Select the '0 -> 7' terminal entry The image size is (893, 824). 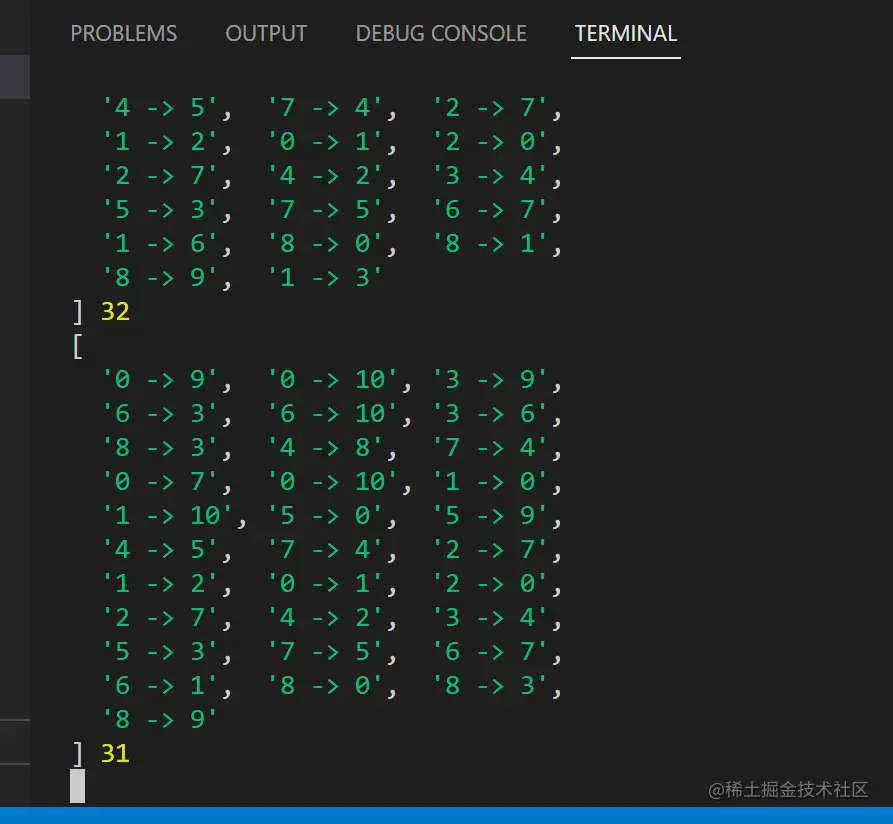160,482
